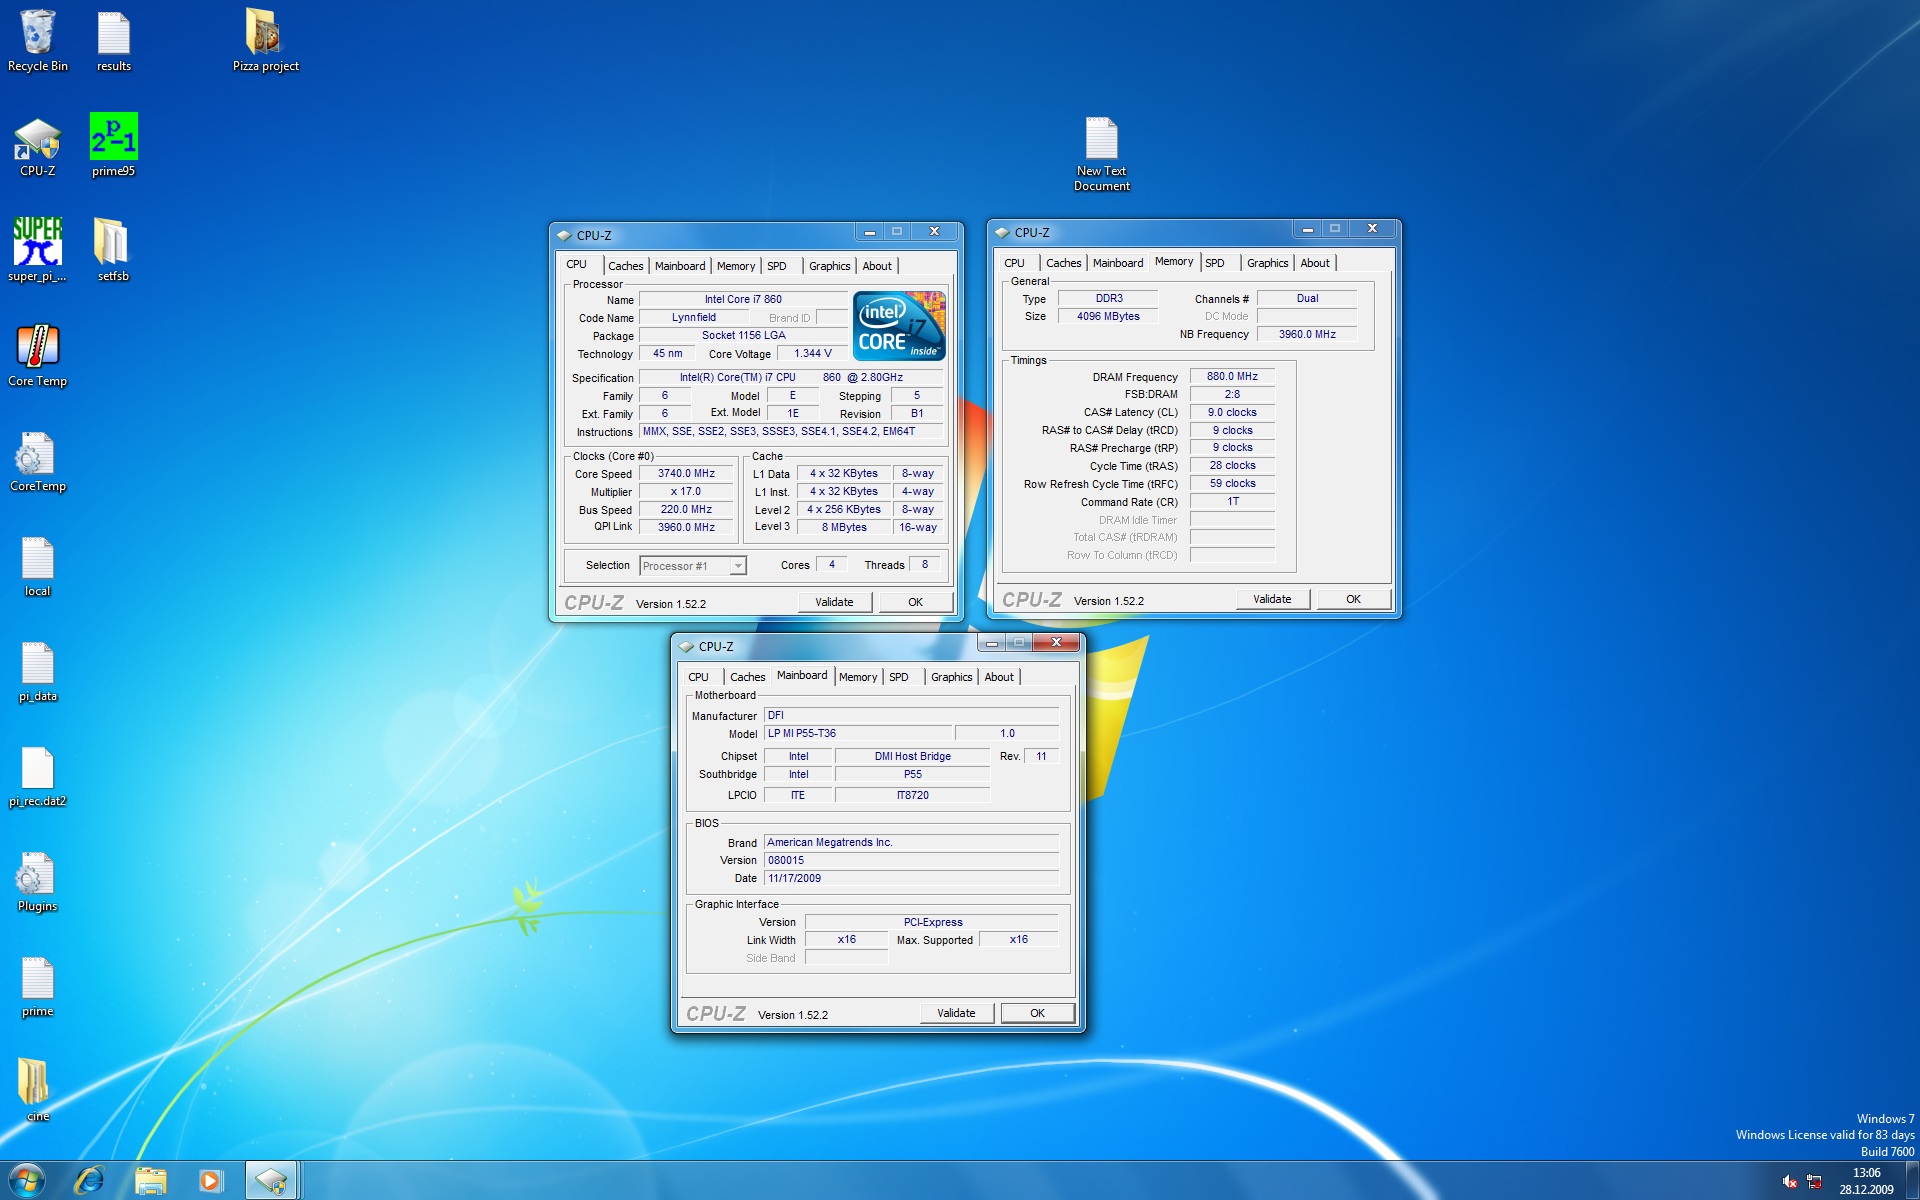Open Caches tab in Mainboard window
1920x1200 pixels.
747,677
